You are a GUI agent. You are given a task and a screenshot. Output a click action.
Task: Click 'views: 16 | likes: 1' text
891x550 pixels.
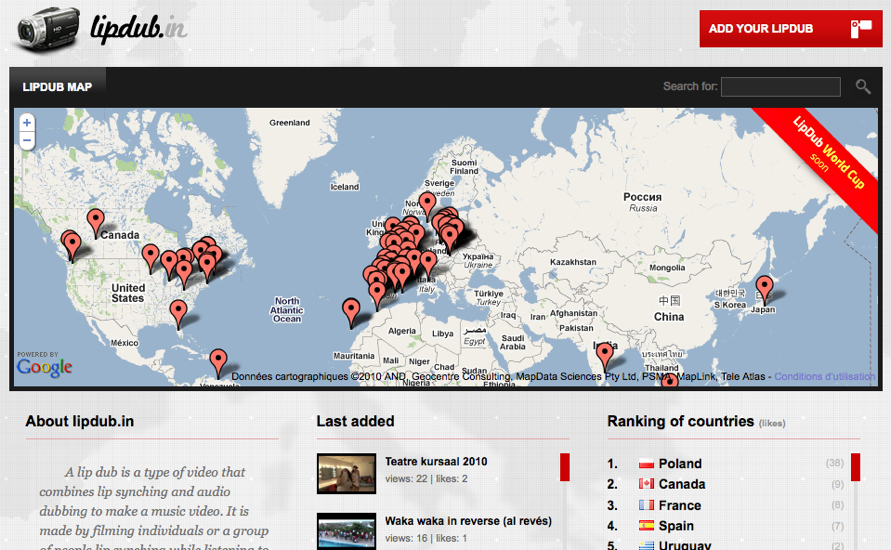[x=426, y=538]
